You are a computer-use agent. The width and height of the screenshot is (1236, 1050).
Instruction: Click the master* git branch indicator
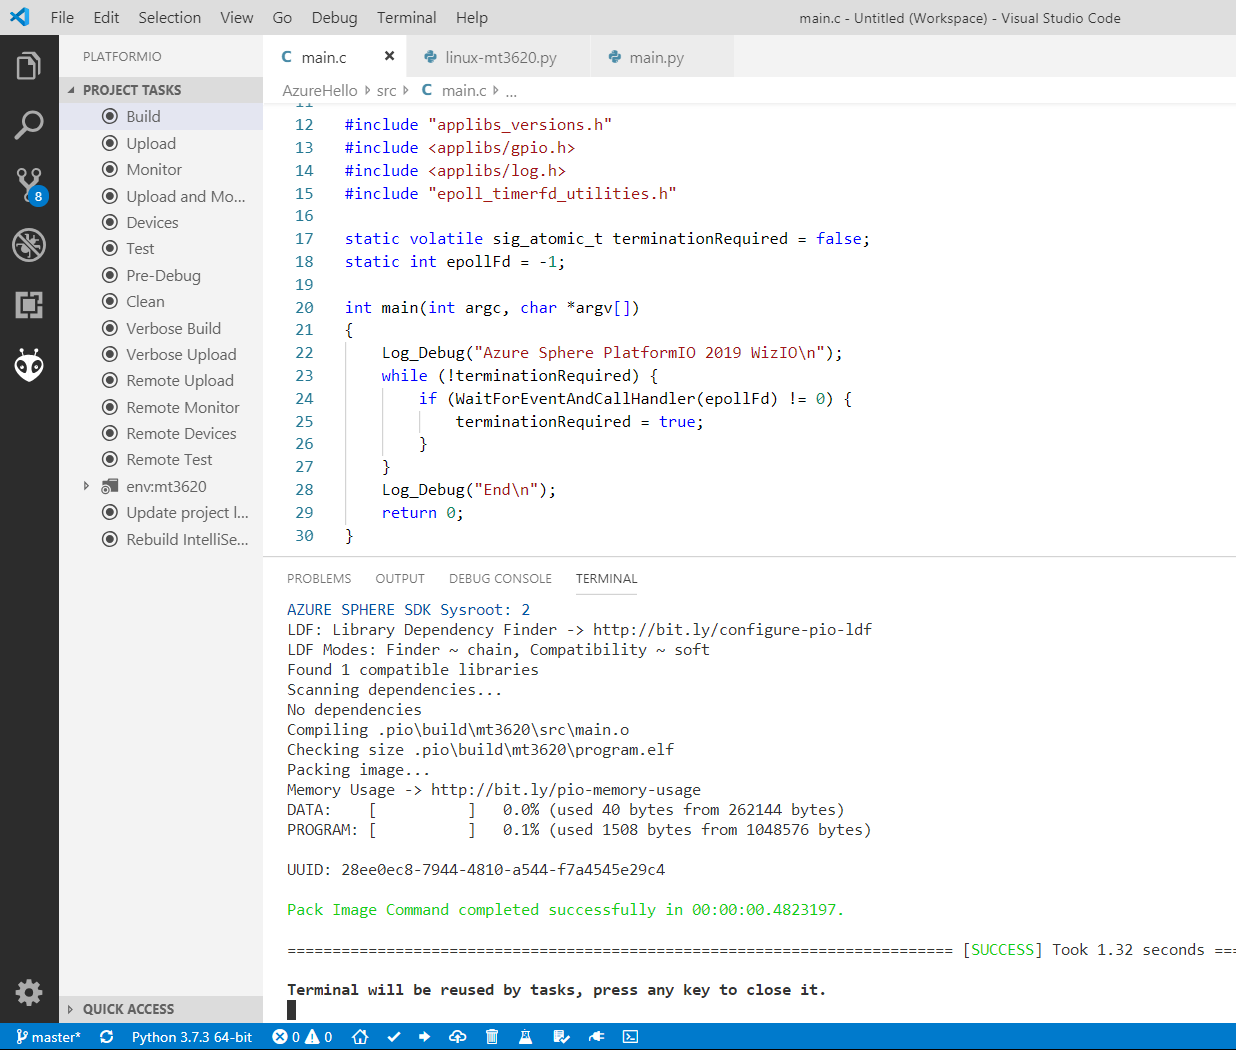pyautogui.click(x=48, y=1037)
